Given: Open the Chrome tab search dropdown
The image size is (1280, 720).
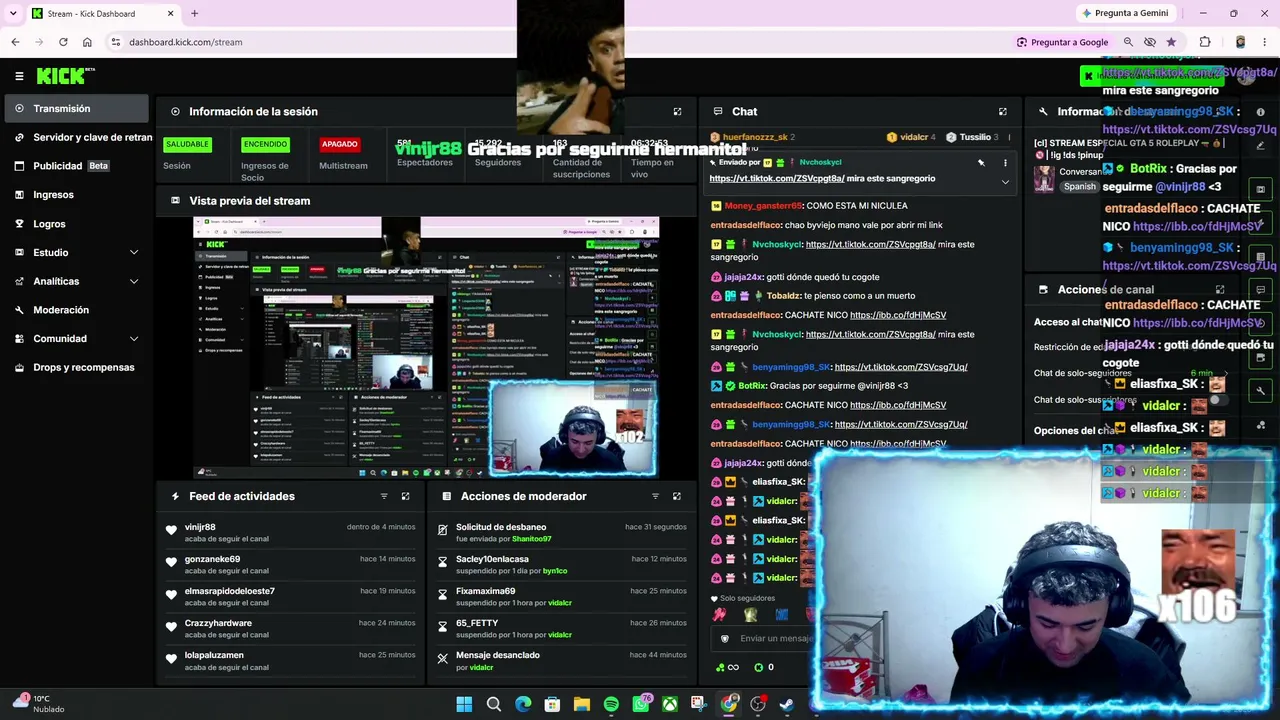Looking at the screenshot, I should [x=13, y=13].
